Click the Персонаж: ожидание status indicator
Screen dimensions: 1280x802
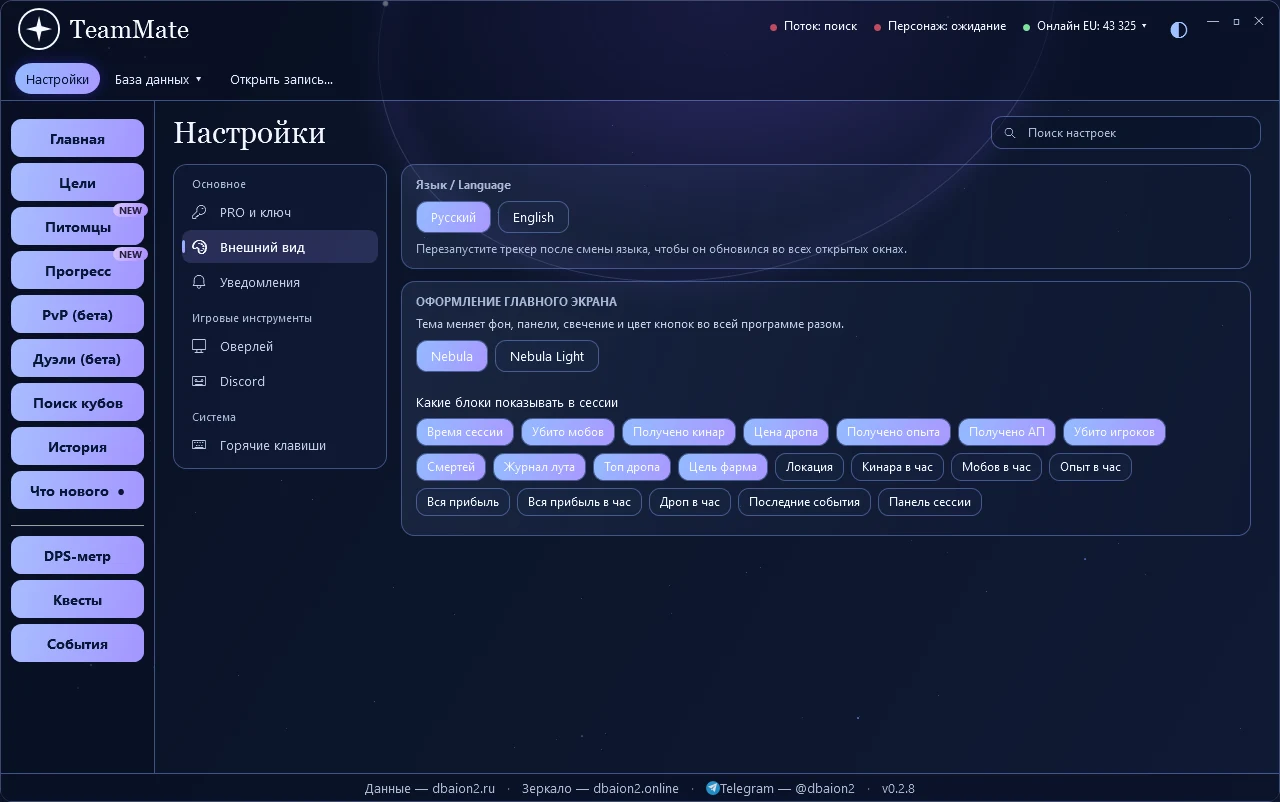click(x=940, y=26)
